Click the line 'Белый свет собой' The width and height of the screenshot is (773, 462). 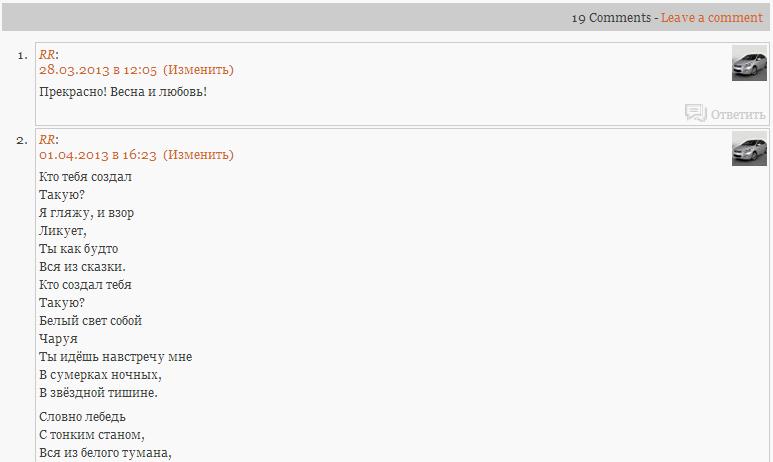(x=90, y=321)
